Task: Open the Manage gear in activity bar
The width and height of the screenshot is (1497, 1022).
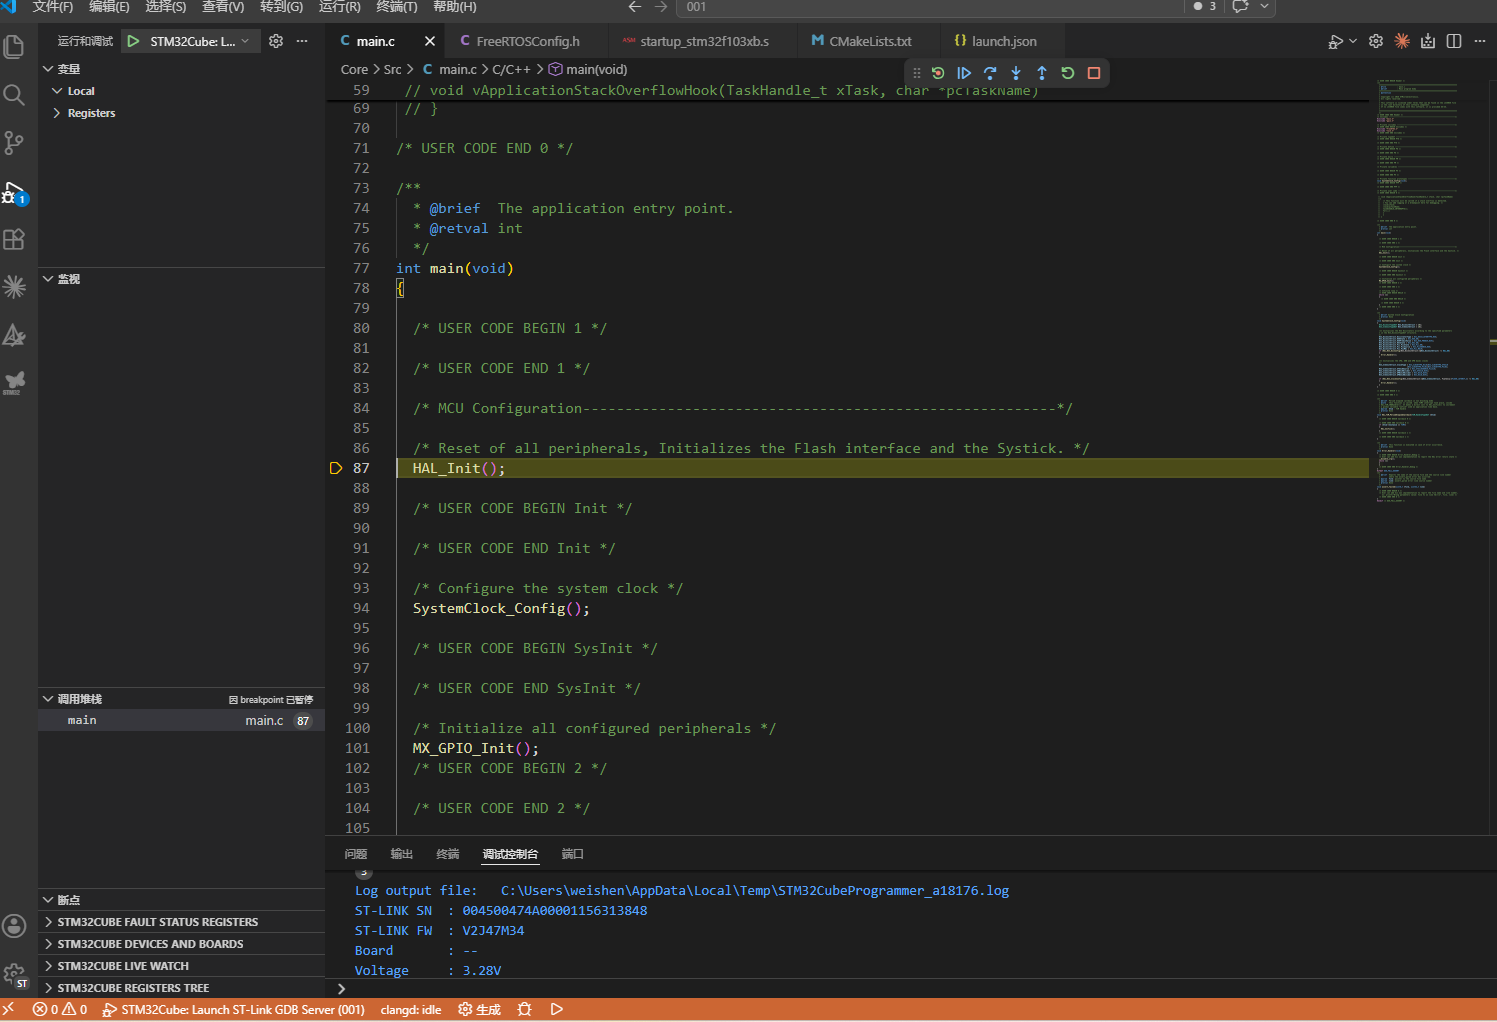Action: (14, 974)
